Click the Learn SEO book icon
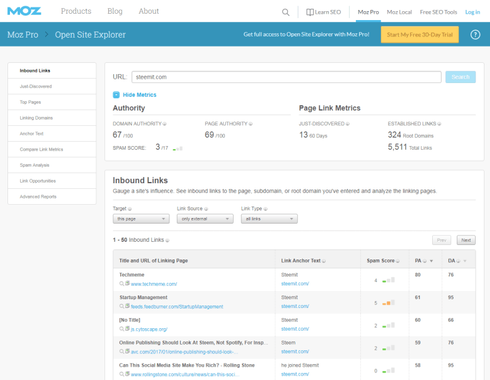The width and height of the screenshot is (490, 380). click(x=310, y=12)
